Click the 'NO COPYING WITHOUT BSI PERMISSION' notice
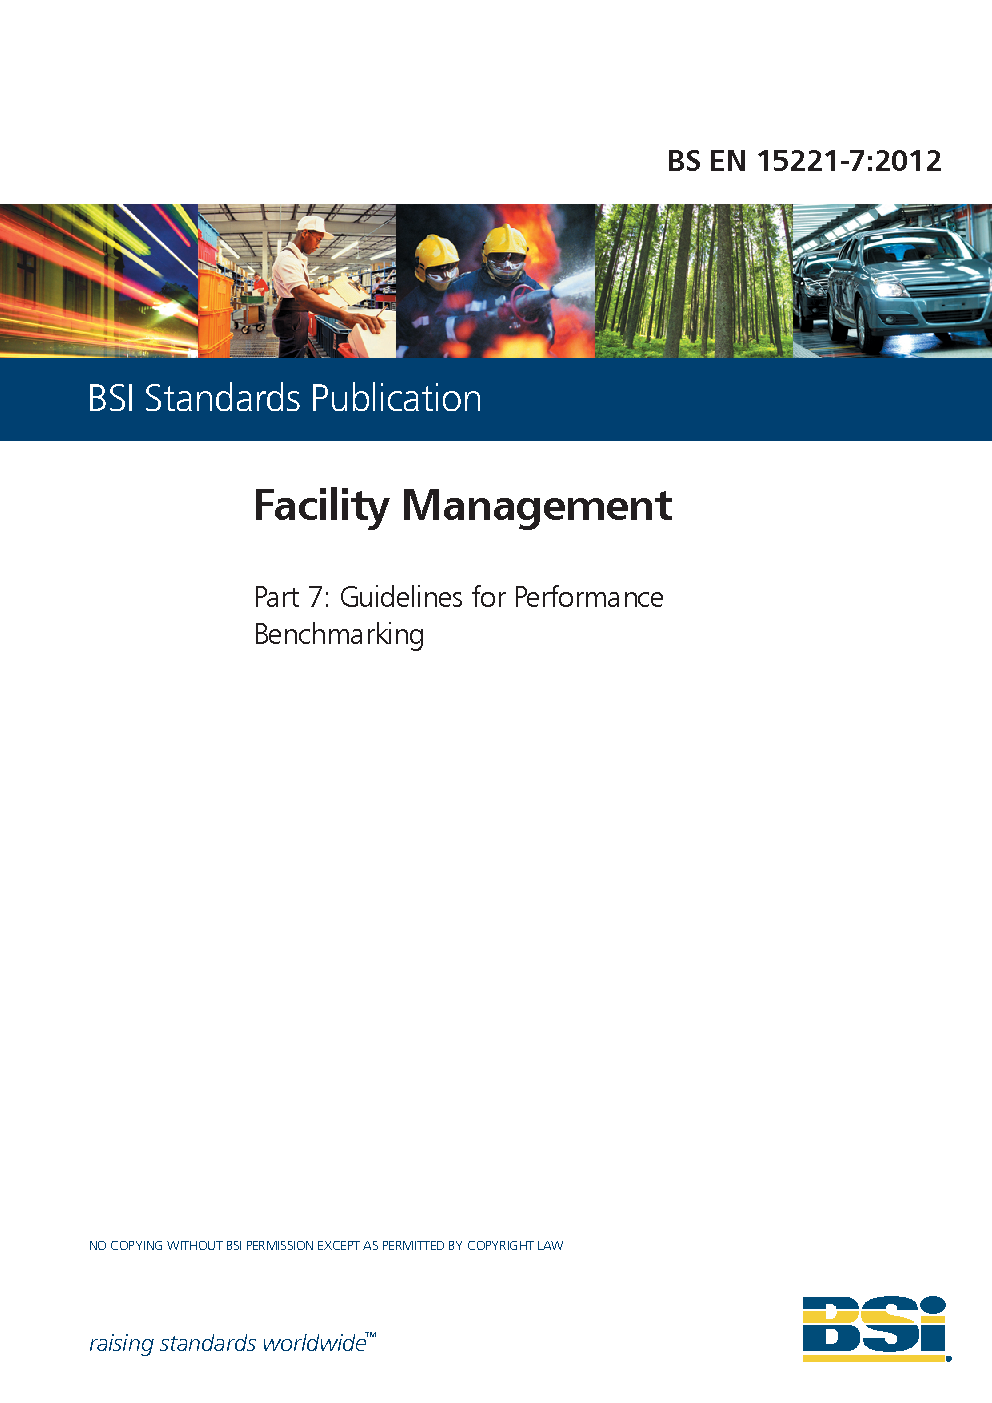Screen dimensions: 992x1403 click(x=326, y=1246)
